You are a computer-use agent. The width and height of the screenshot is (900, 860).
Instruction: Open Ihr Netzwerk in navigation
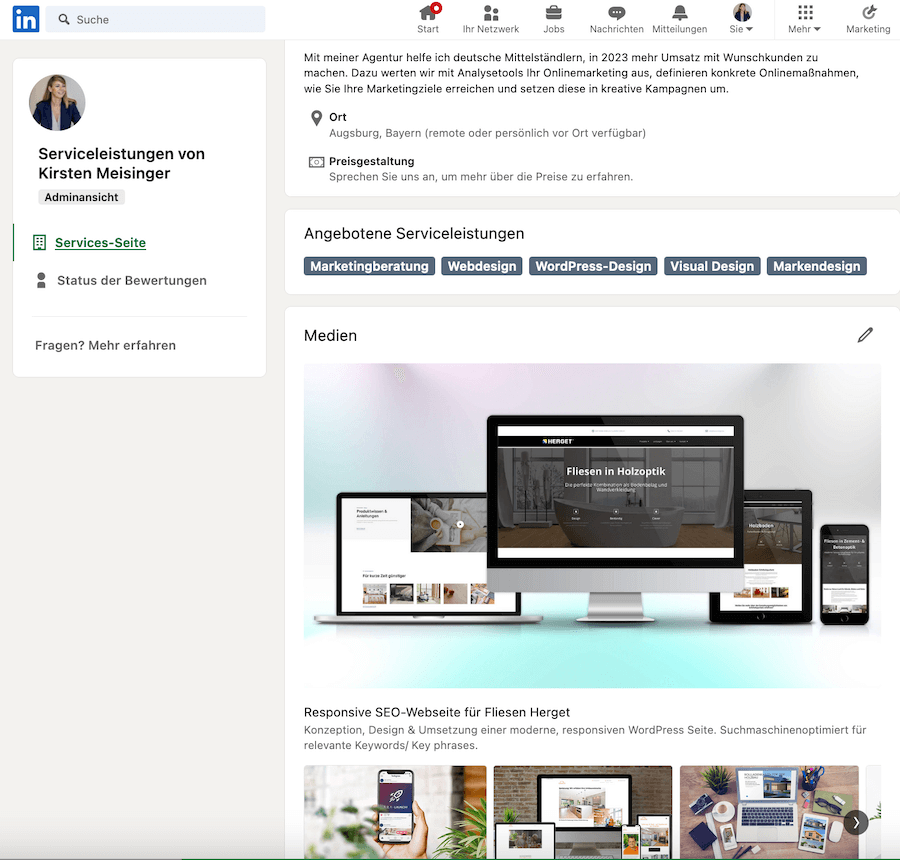[x=491, y=20]
